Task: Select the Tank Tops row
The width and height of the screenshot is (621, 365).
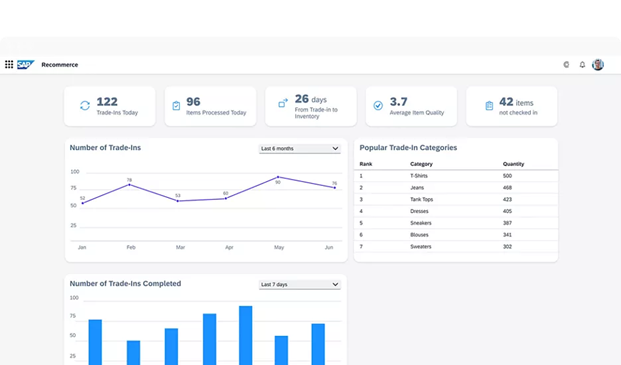Action: tap(456, 200)
